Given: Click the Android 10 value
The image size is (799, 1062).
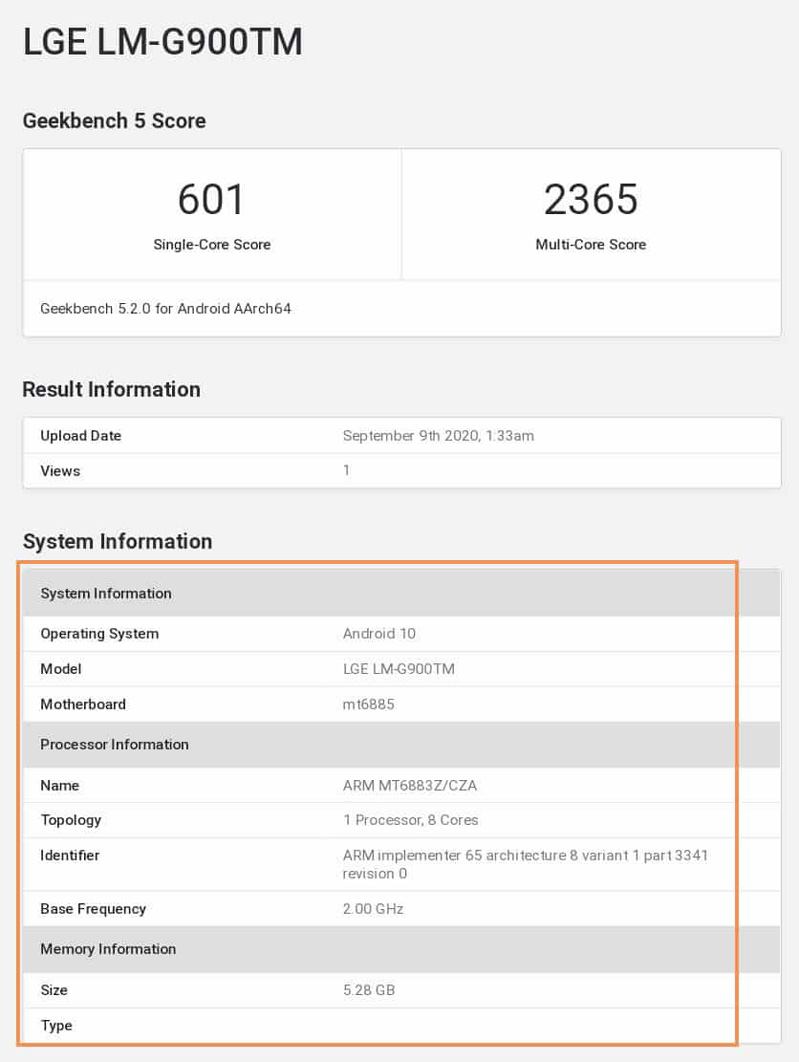Looking at the screenshot, I should 379,633.
